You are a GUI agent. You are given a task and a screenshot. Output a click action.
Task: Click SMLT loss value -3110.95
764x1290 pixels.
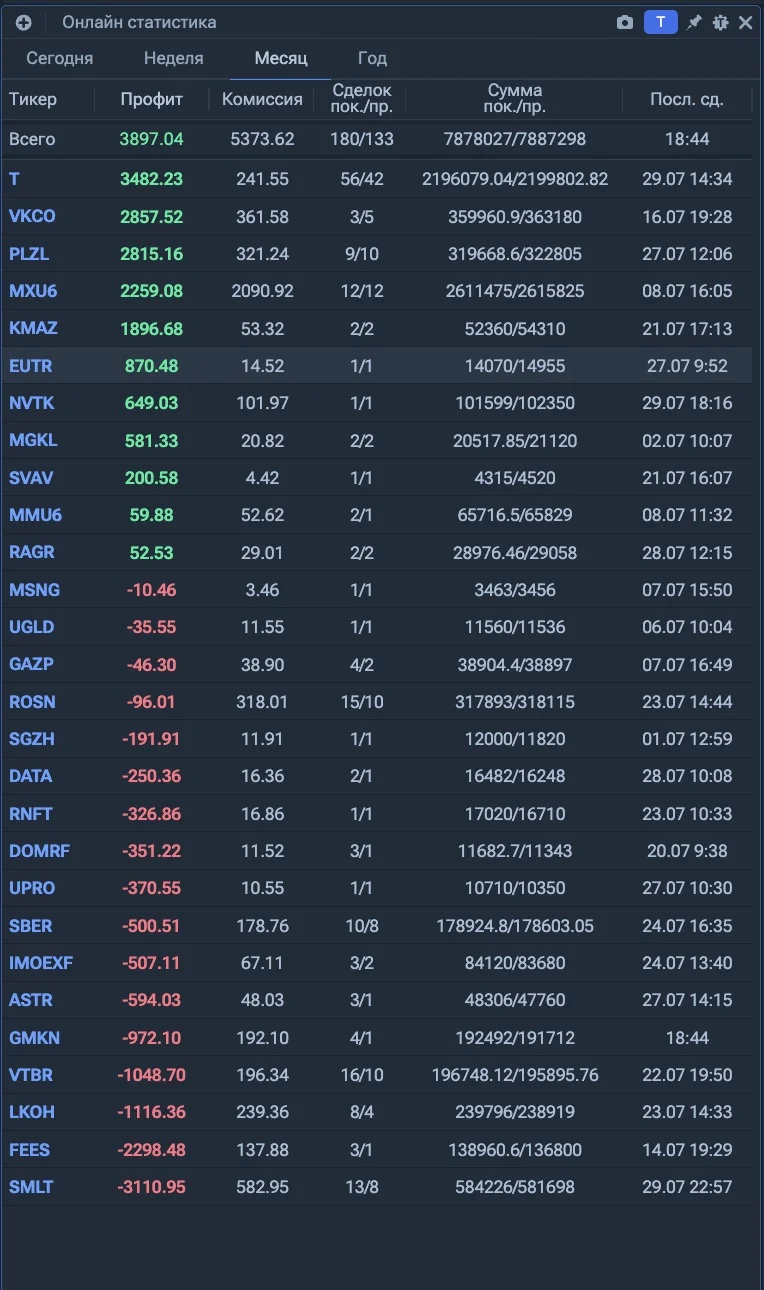tap(152, 1187)
